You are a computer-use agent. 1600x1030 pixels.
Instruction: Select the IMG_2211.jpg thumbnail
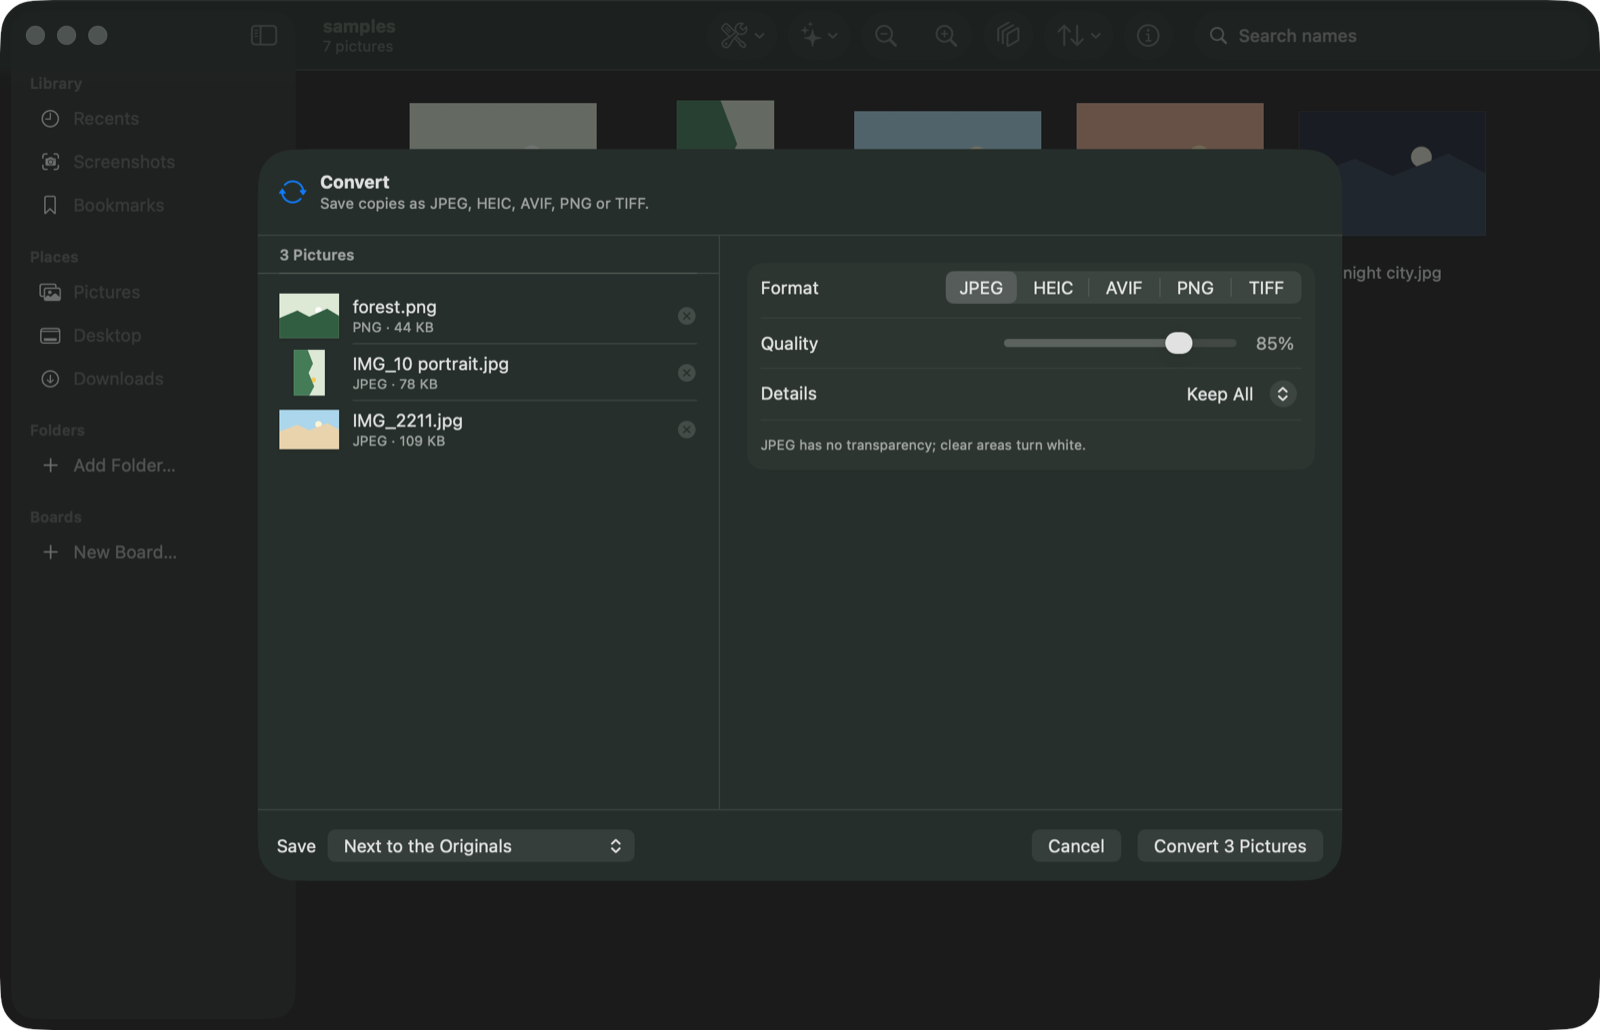309,430
